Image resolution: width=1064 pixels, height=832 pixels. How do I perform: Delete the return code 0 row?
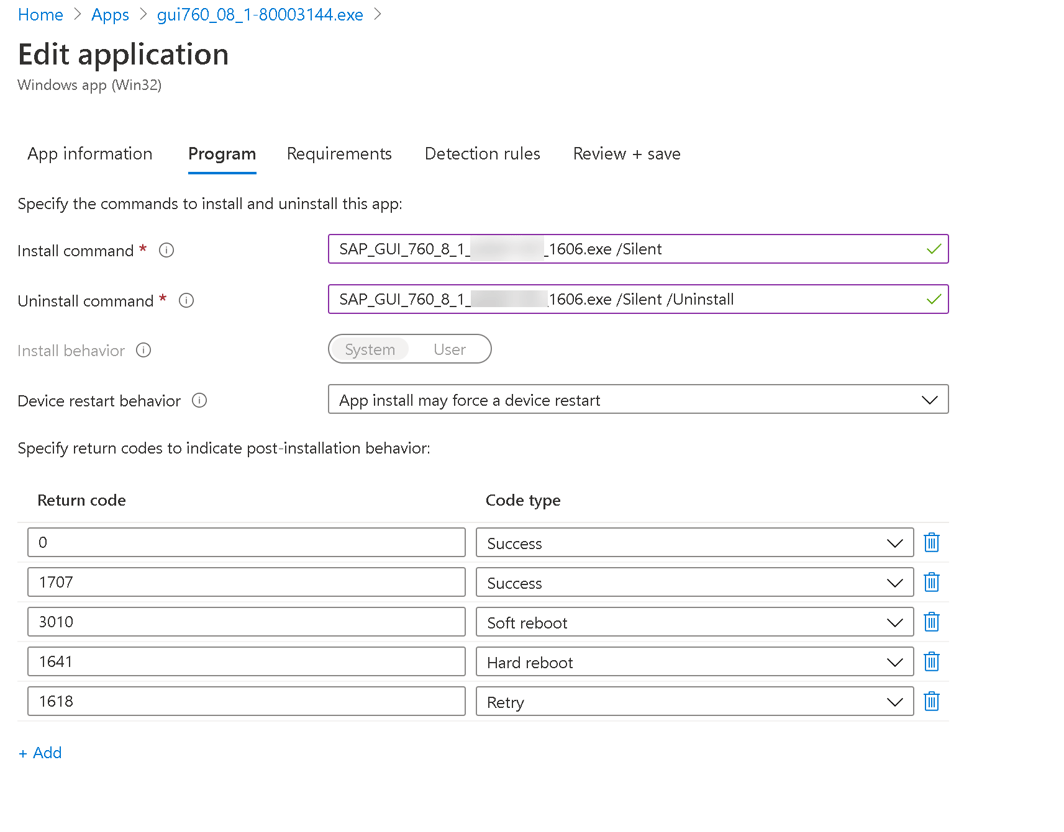click(x=931, y=542)
